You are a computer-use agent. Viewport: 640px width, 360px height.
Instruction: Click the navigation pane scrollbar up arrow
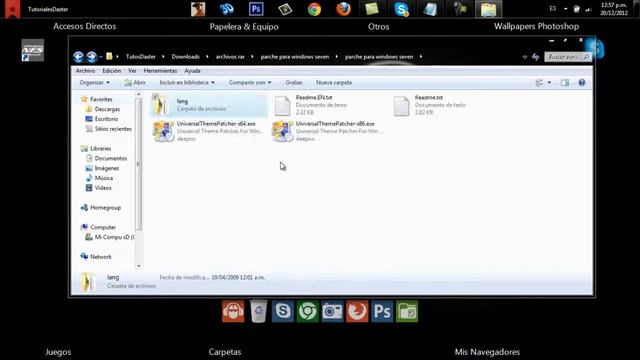[139, 94]
